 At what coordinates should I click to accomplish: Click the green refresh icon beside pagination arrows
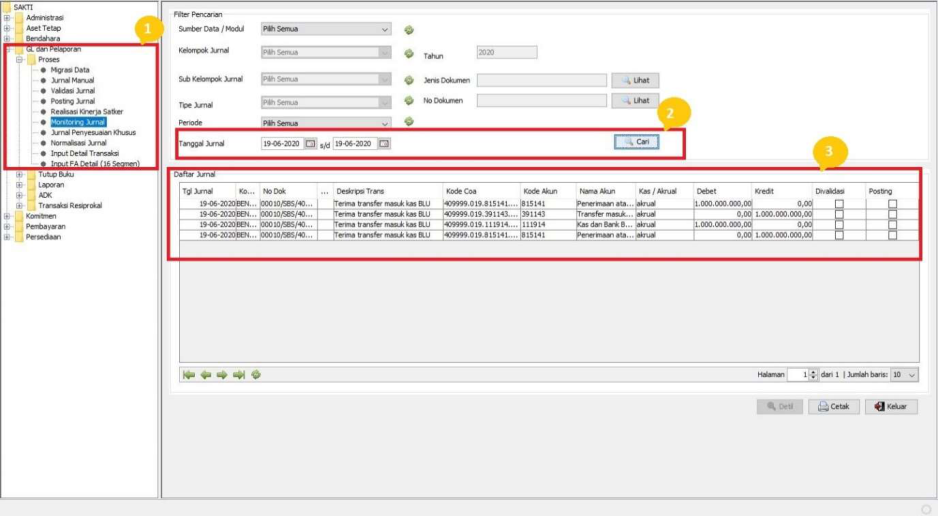pyautogui.click(x=256, y=375)
